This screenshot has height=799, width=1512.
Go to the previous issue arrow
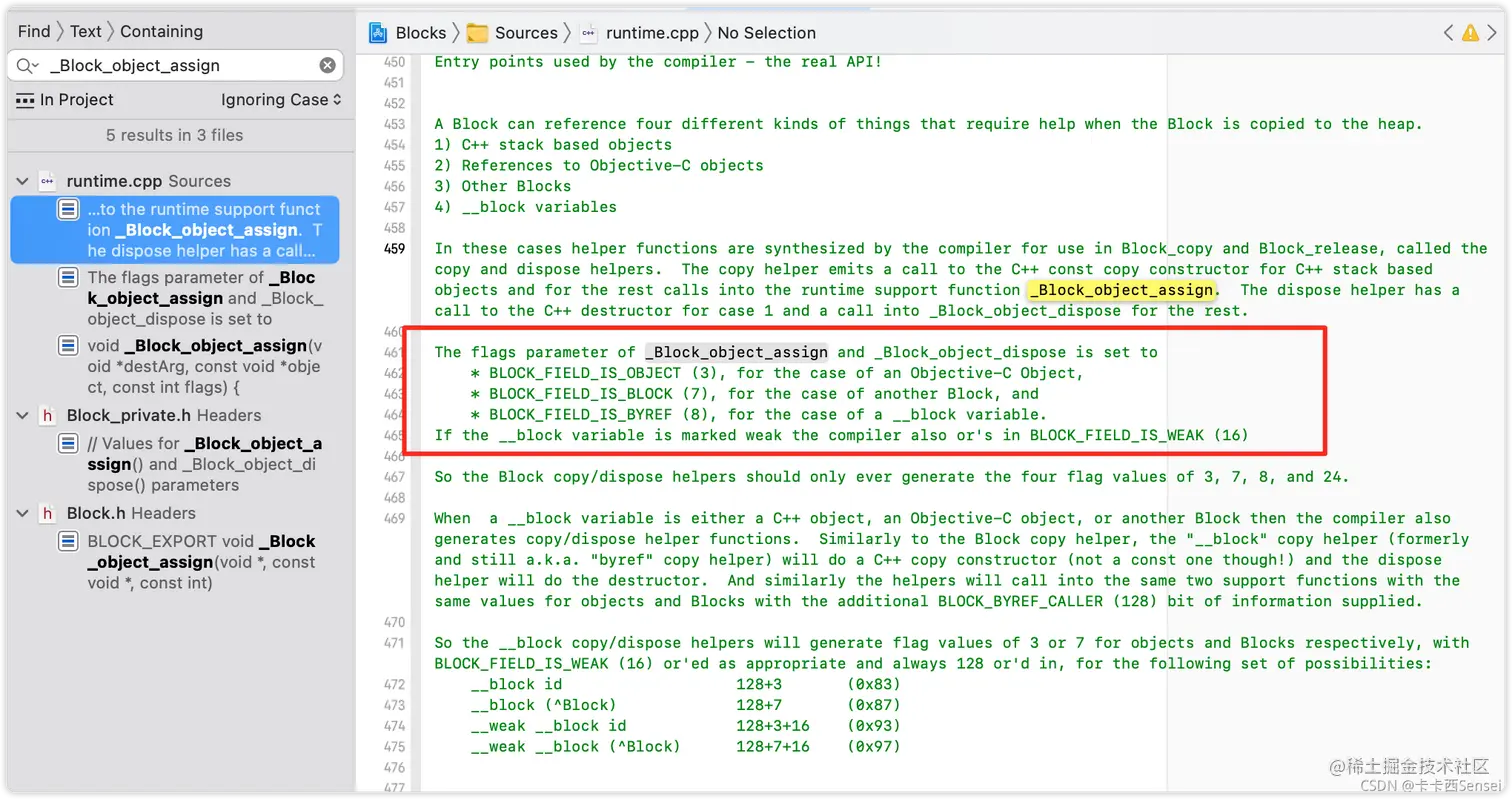(1448, 33)
